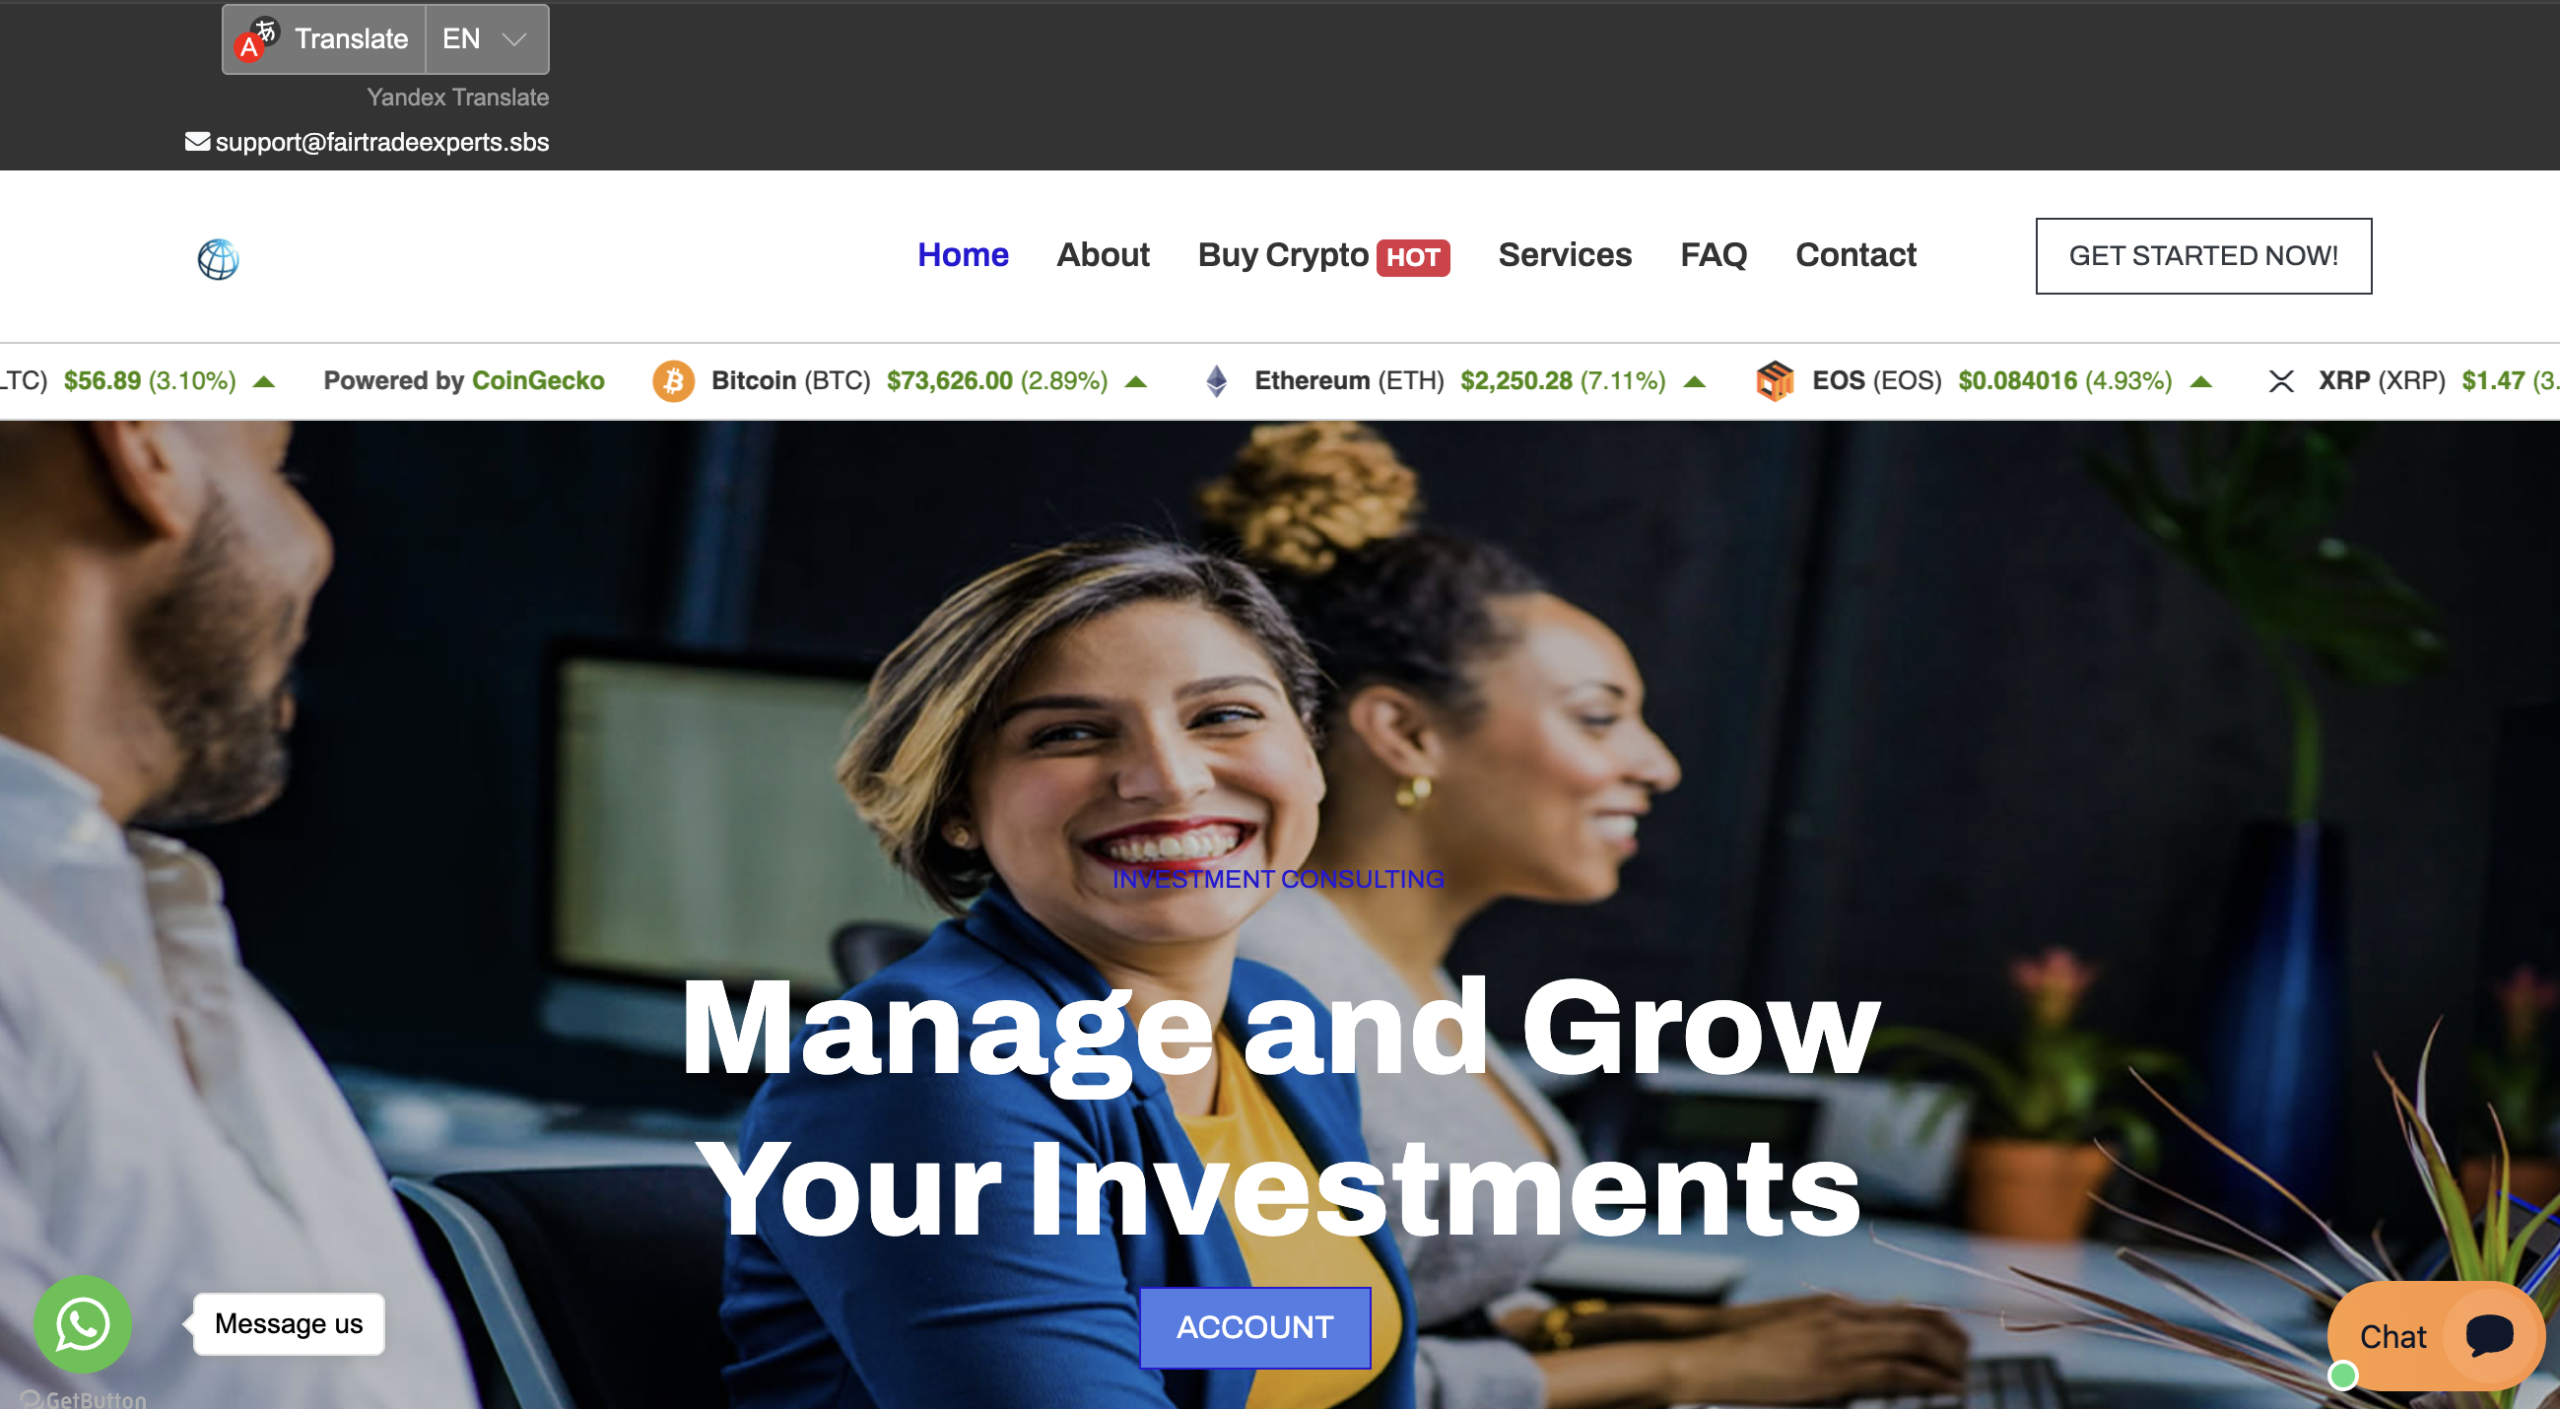
Task: Click the EOS coin icon
Action: 1775,381
